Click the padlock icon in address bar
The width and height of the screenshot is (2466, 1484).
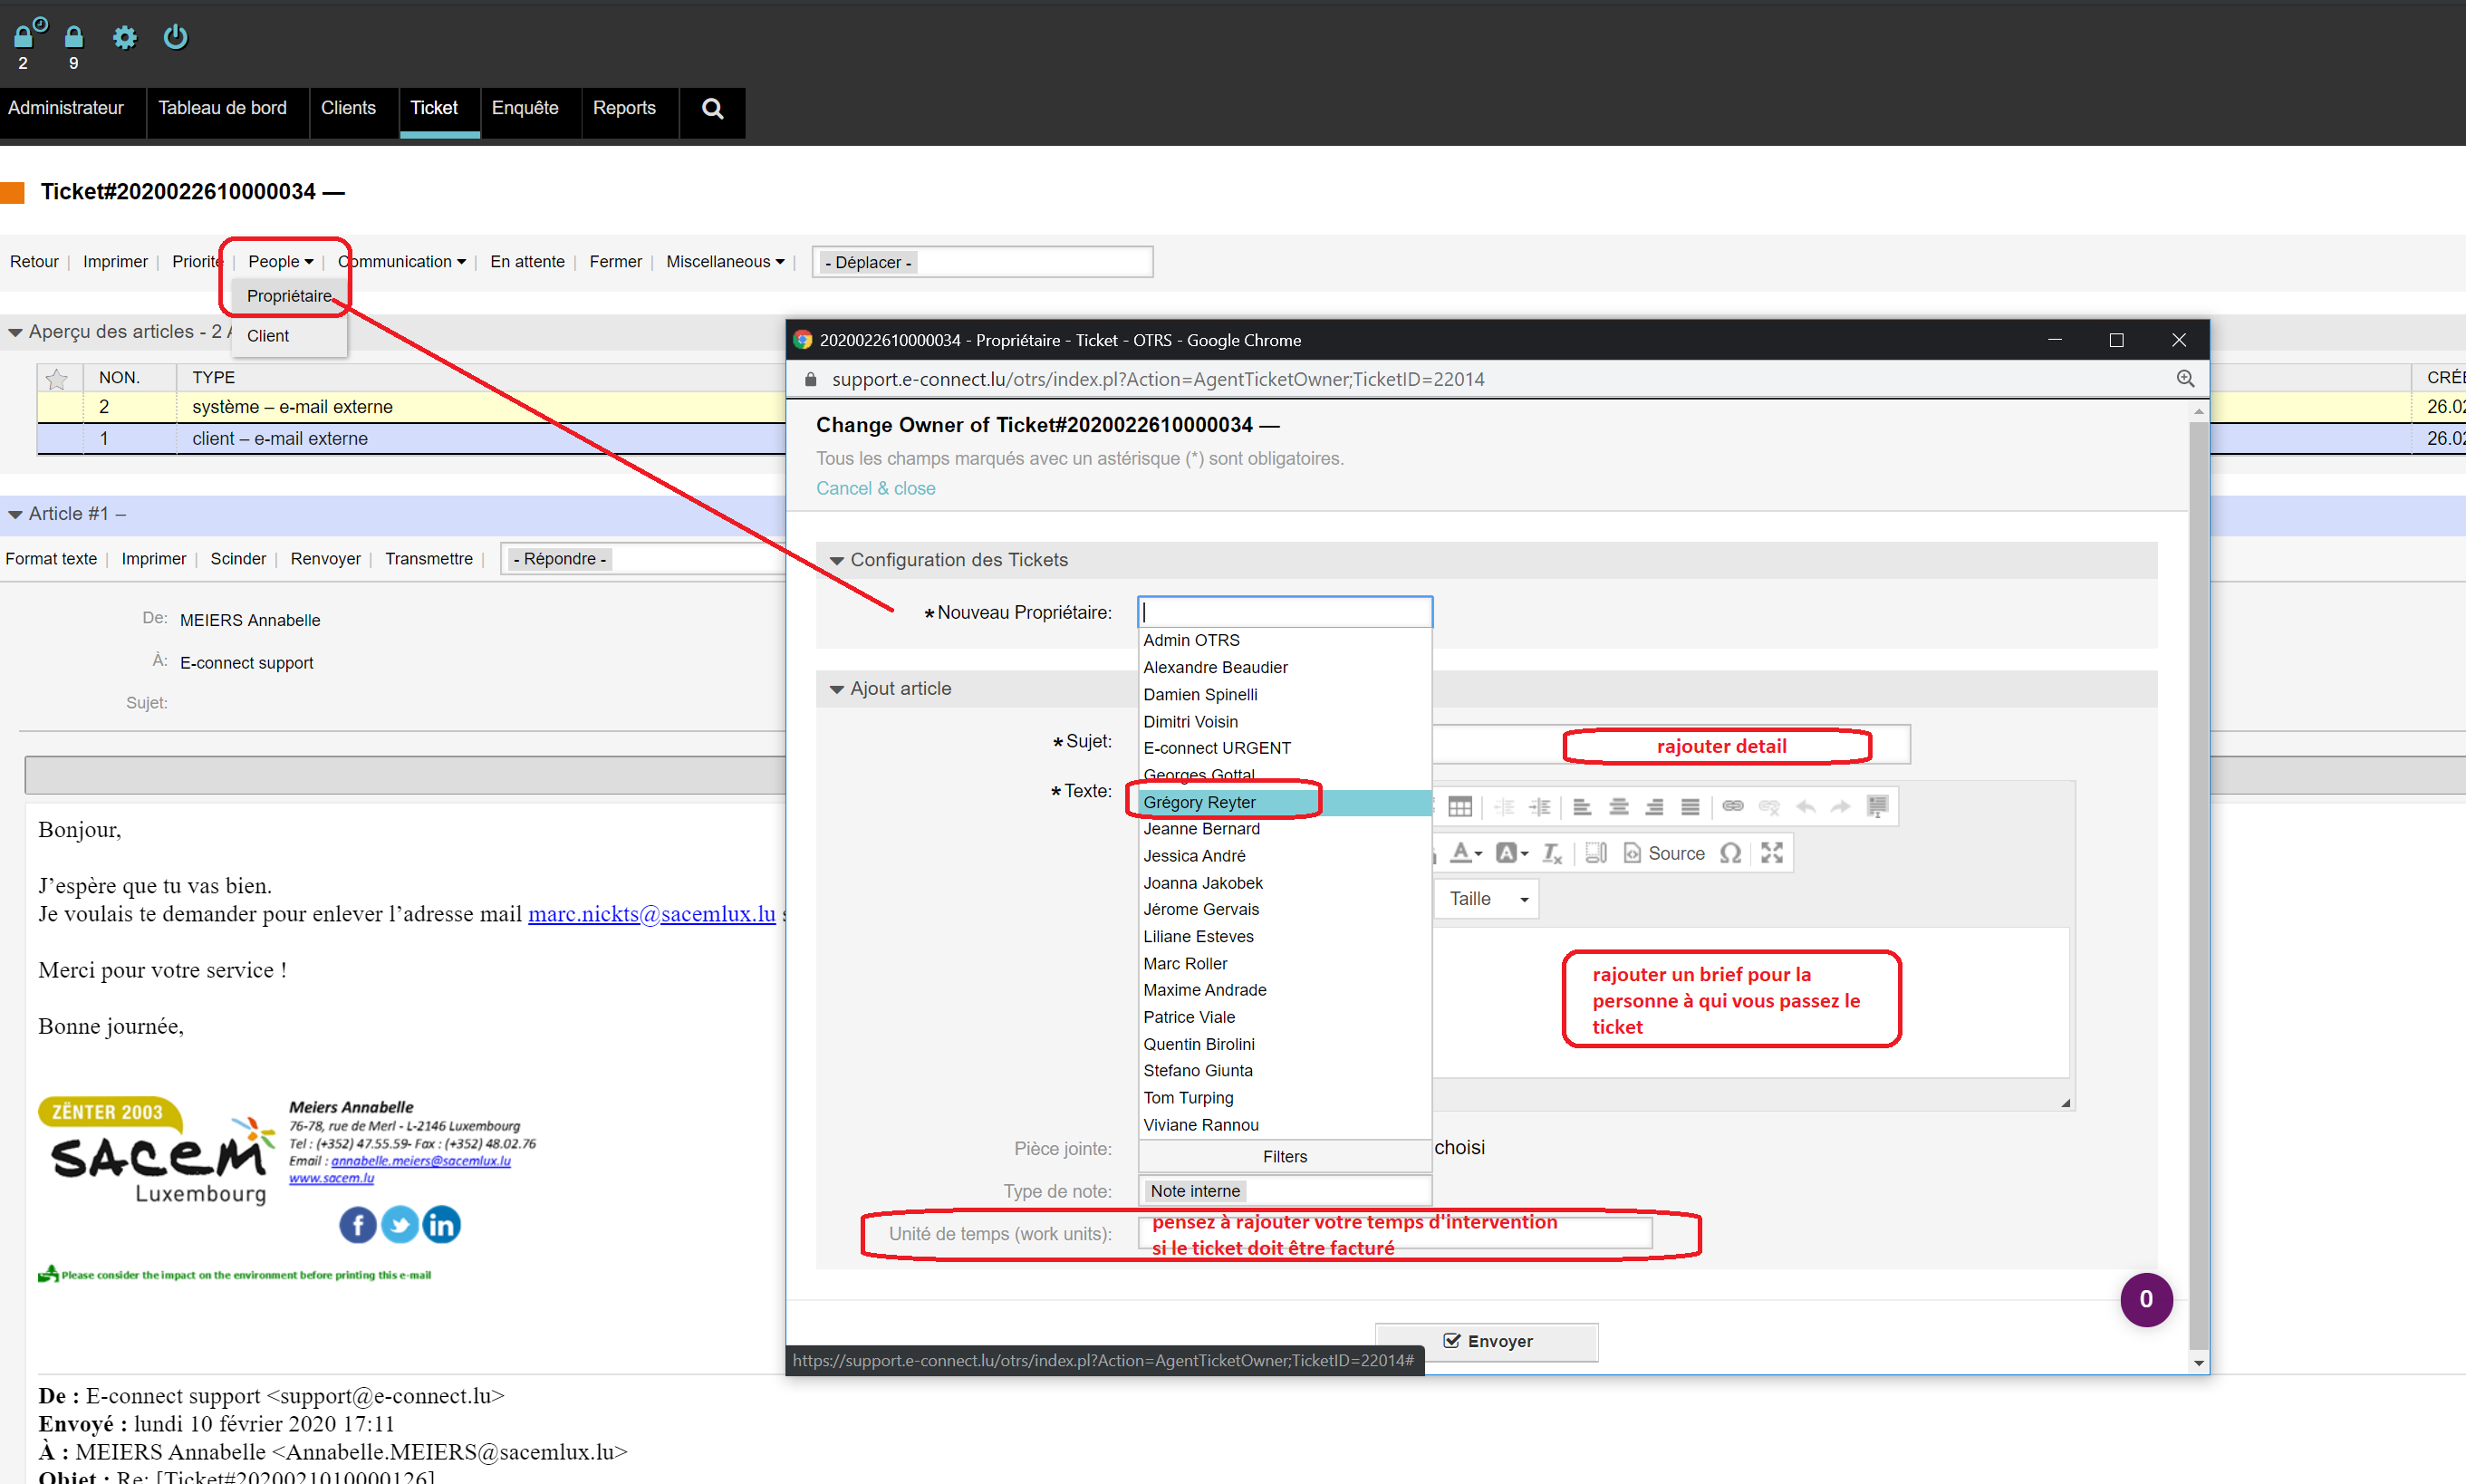click(x=810, y=379)
